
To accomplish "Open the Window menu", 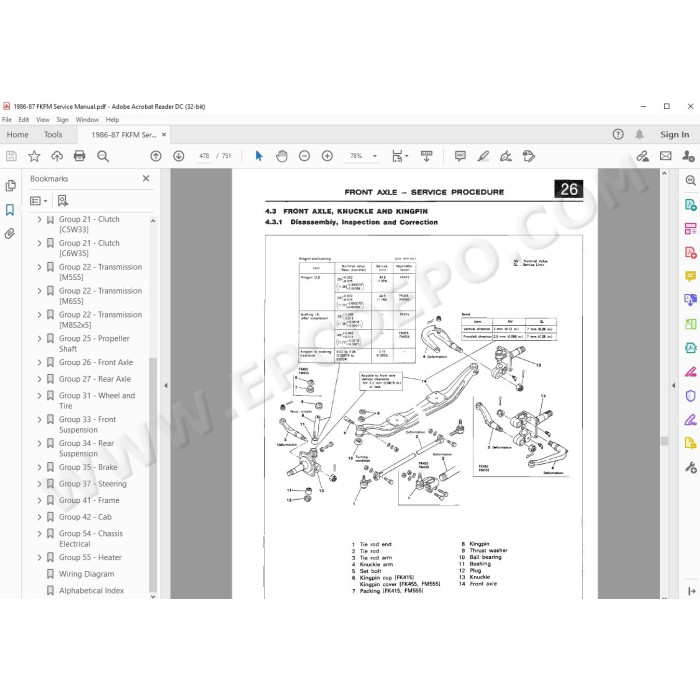I will click(87, 120).
